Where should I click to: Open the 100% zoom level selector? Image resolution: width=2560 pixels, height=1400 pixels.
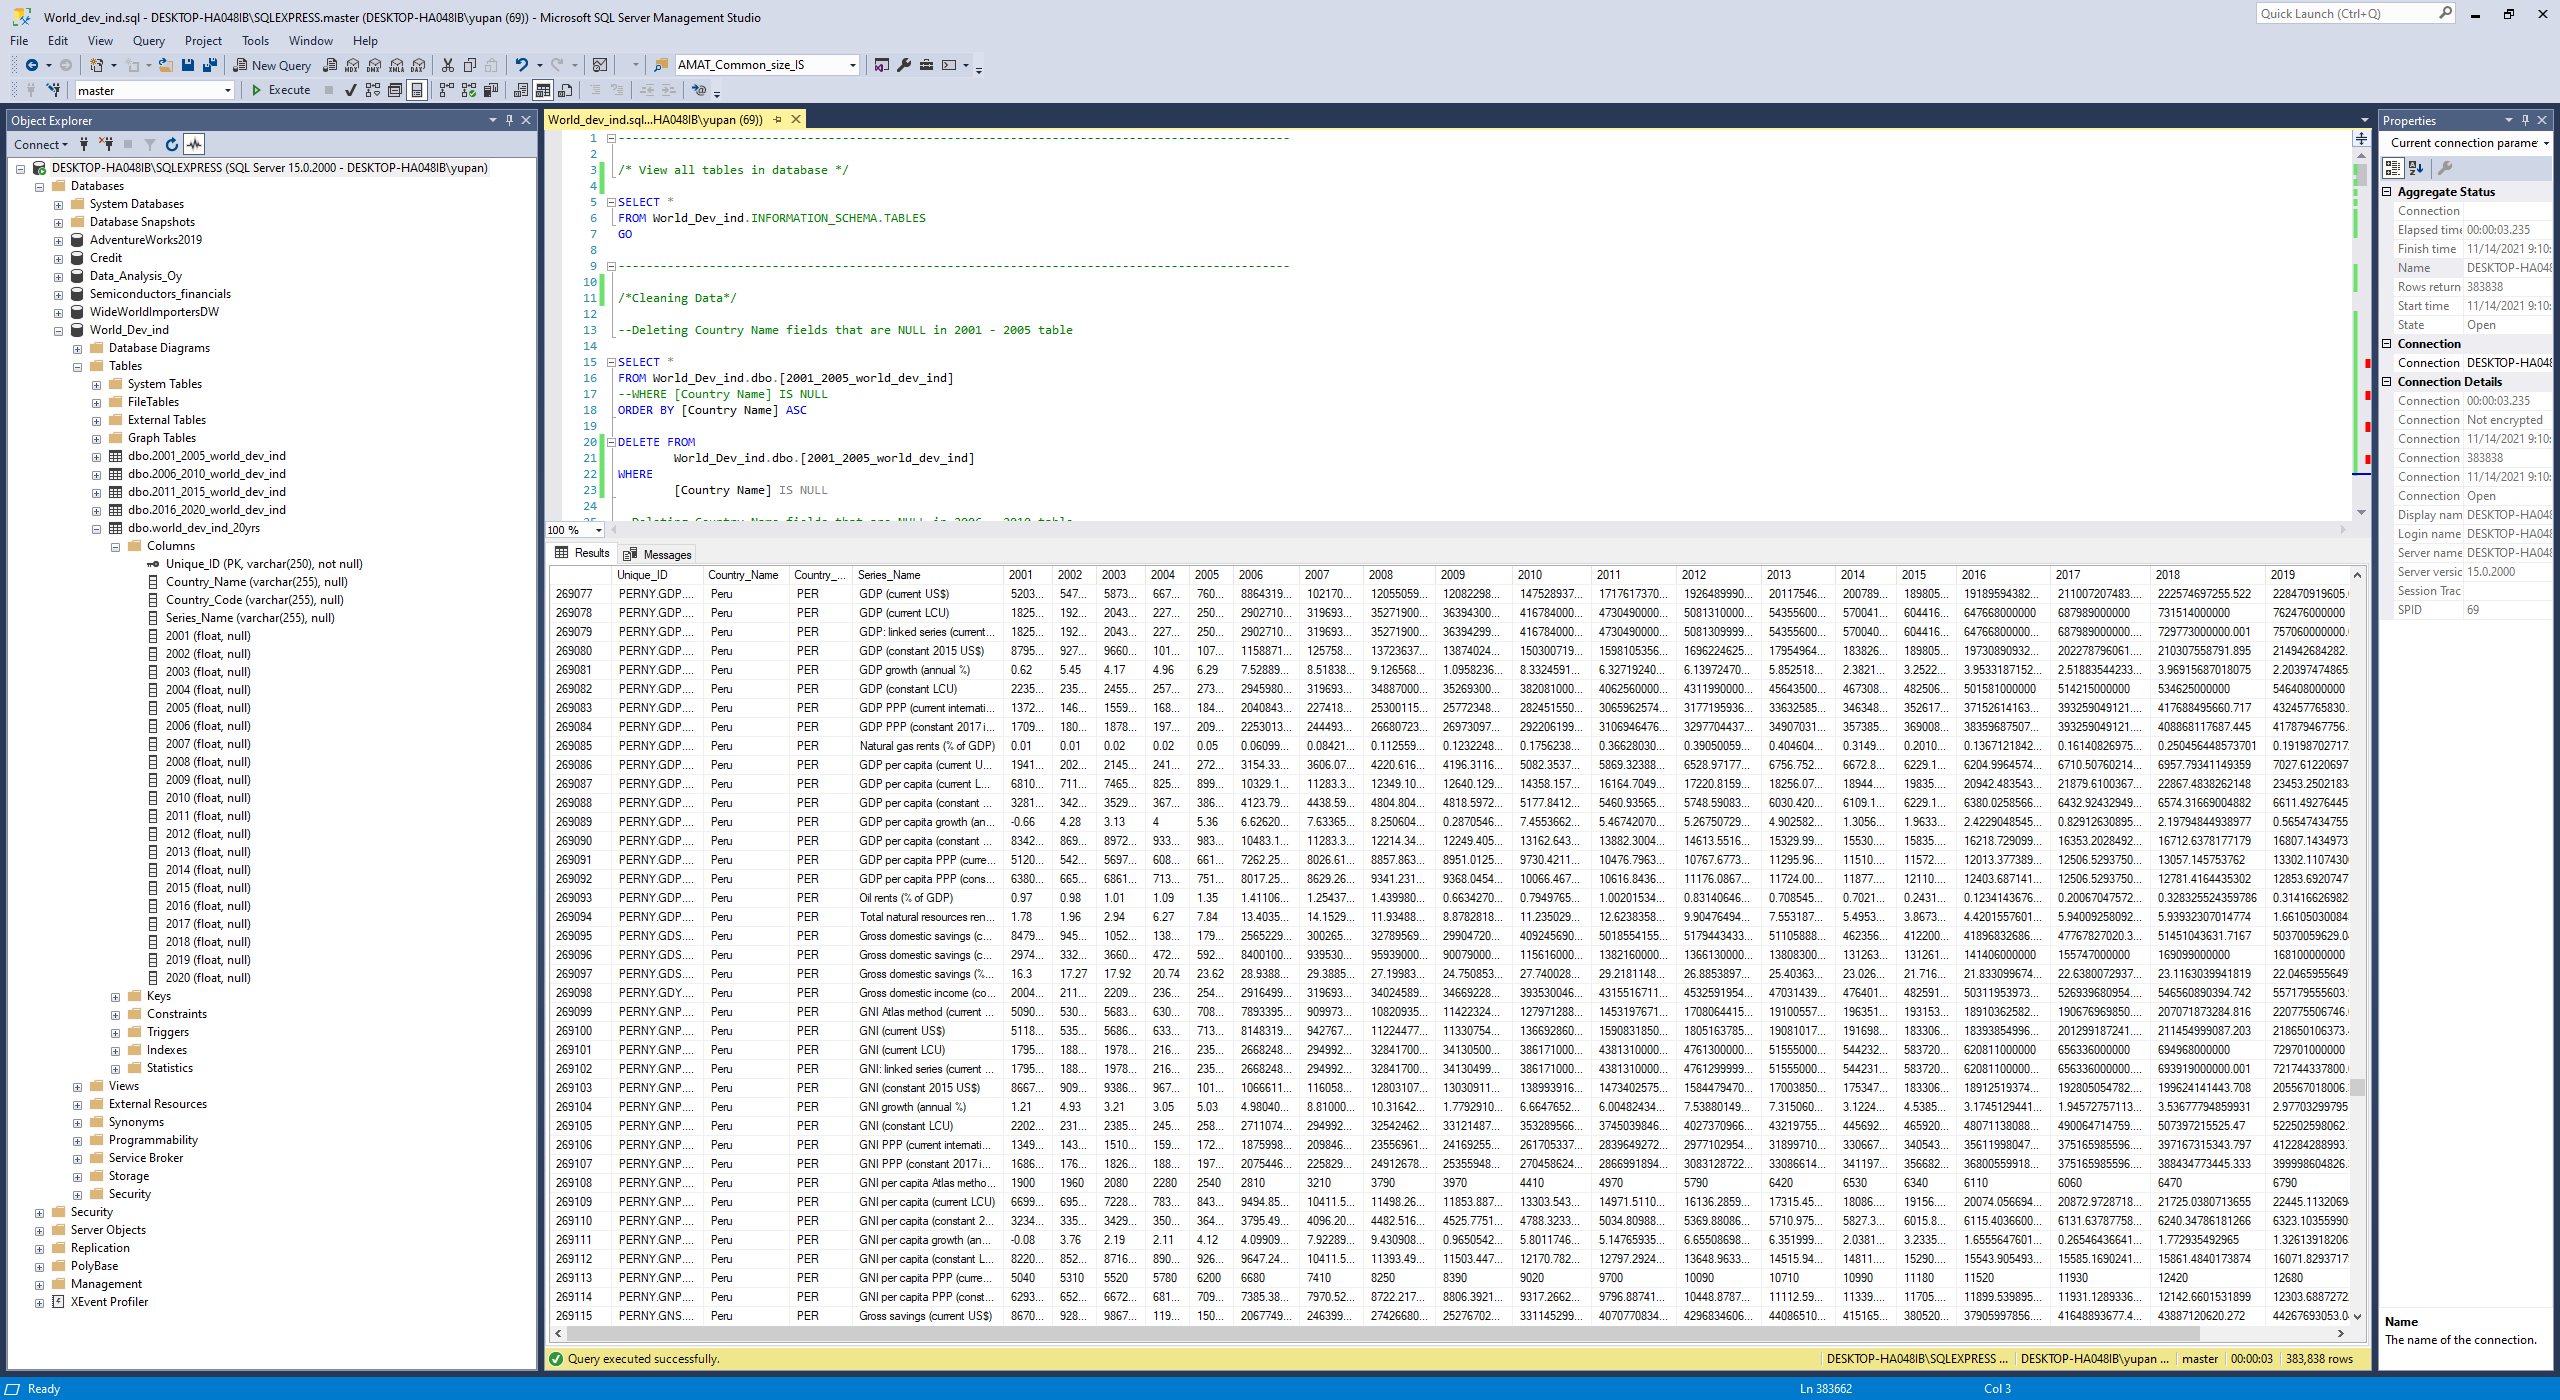click(x=597, y=530)
